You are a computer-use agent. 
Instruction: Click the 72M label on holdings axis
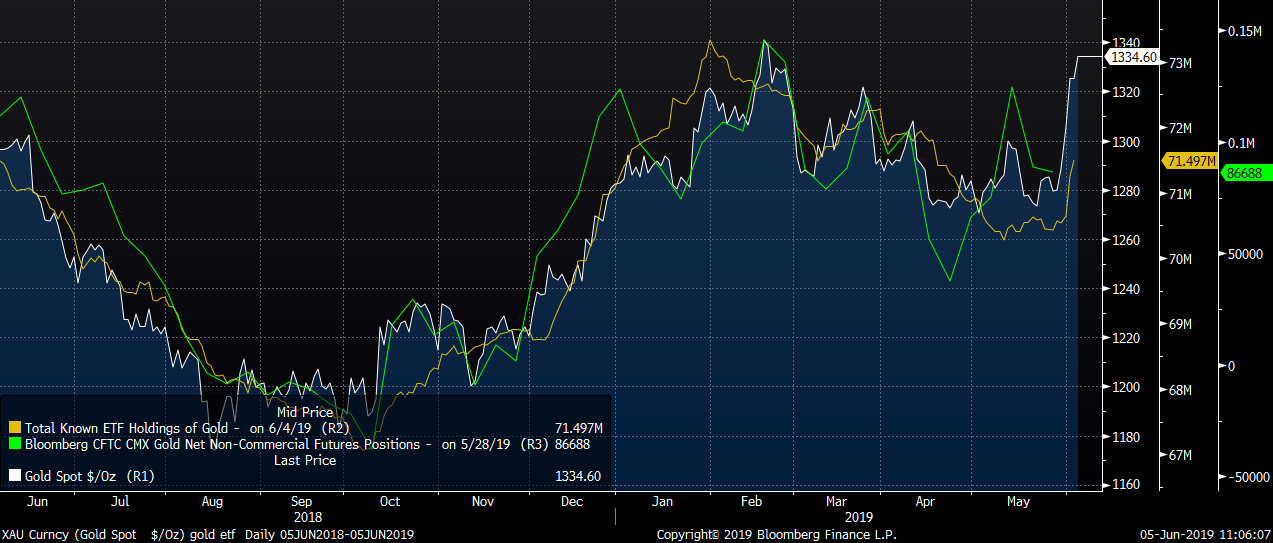pos(1181,128)
